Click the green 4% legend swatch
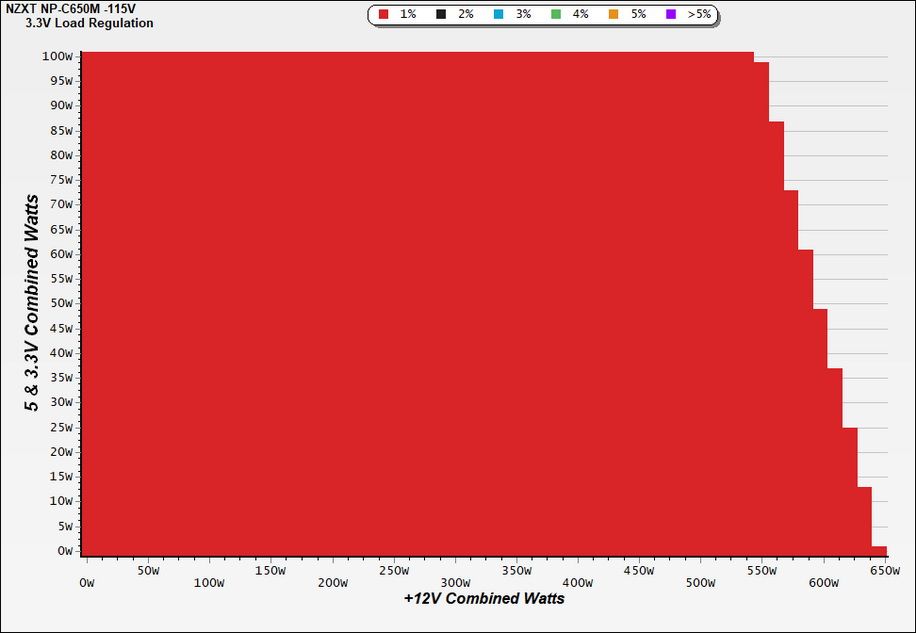 pos(556,14)
